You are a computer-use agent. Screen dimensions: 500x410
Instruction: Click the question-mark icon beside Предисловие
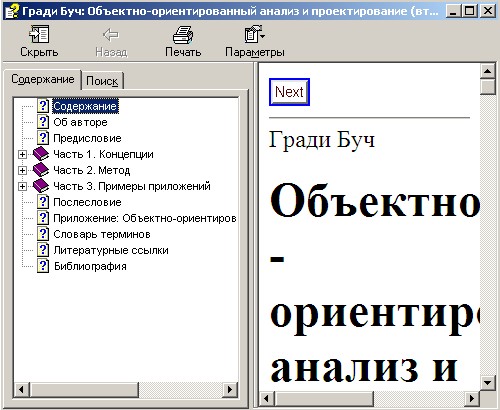(x=43, y=138)
